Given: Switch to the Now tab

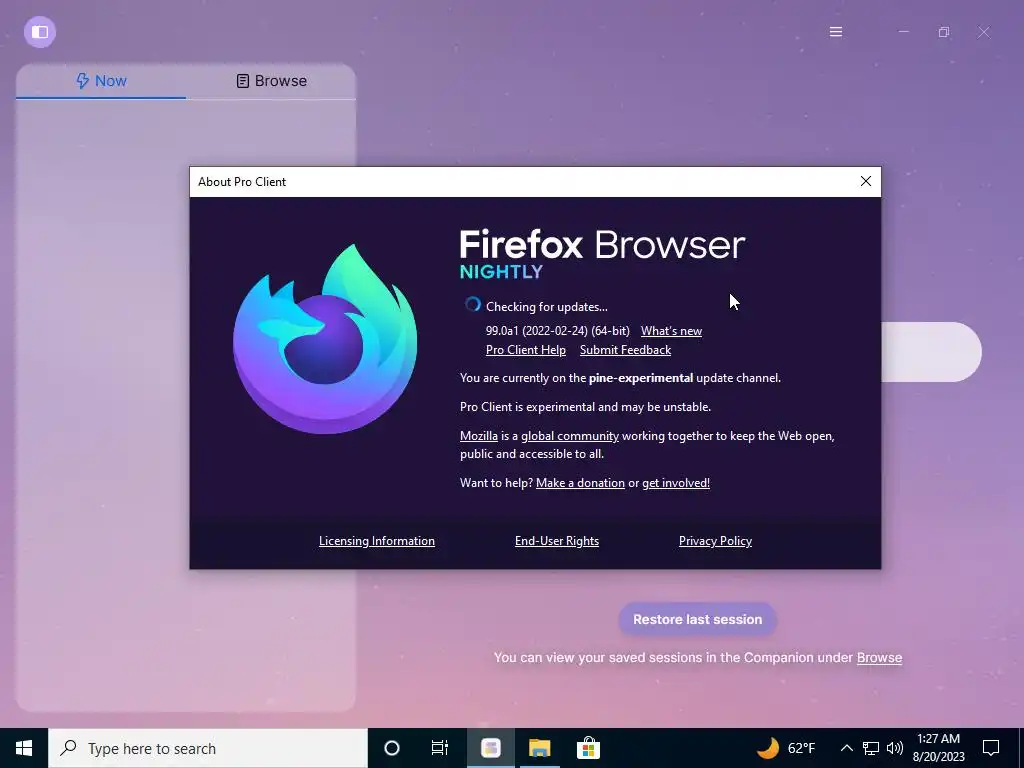Looking at the screenshot, I should pos(101,81).
